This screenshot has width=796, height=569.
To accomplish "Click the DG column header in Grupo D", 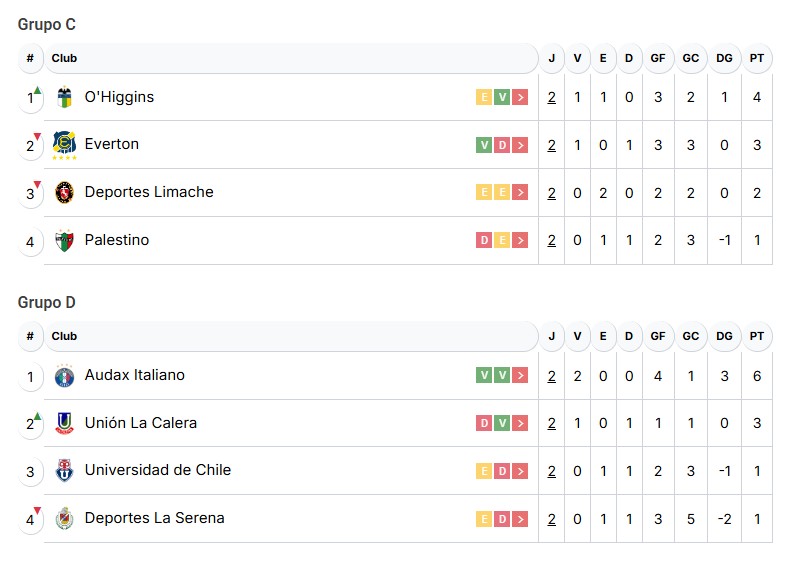I will (x=724, y=336).
